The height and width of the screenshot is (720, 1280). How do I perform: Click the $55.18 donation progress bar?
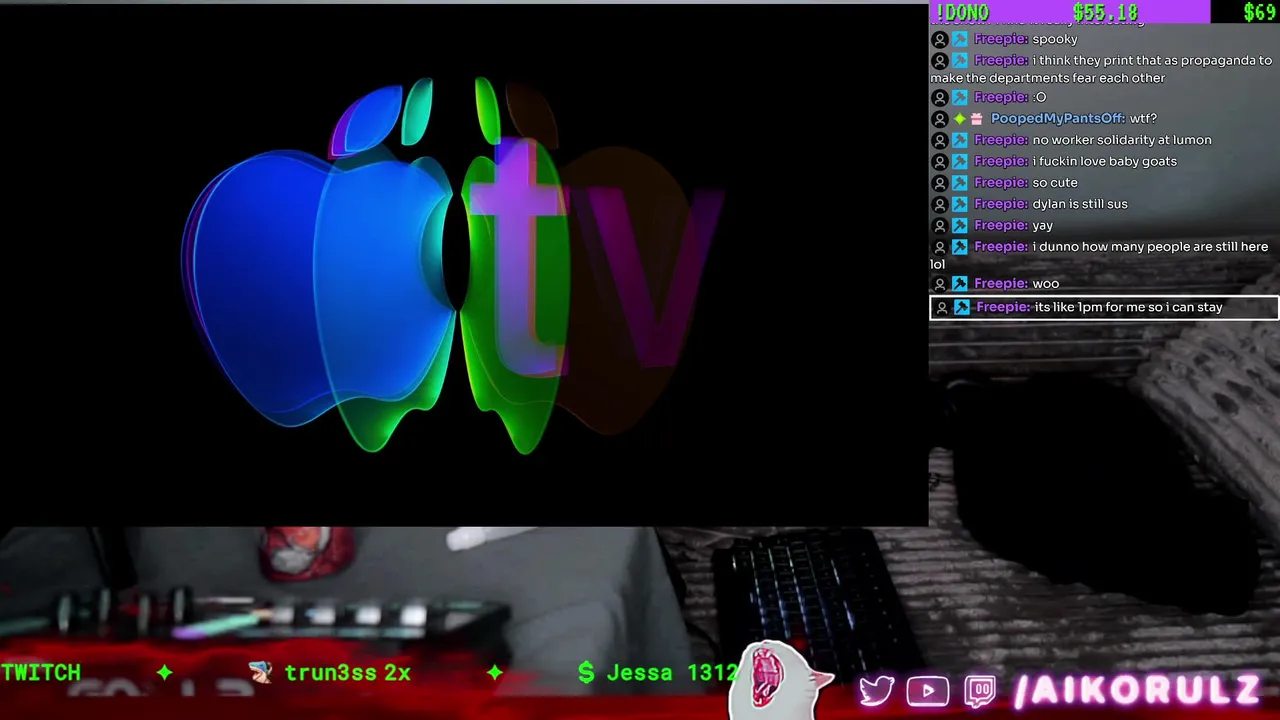[1069, 12]
